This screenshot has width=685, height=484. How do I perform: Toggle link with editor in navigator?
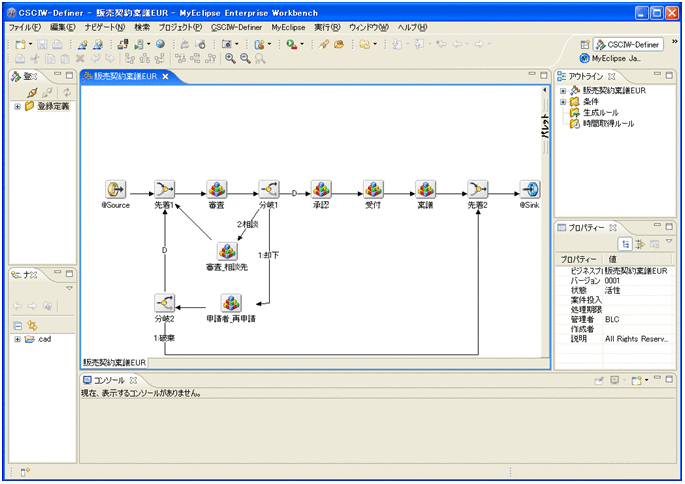pyautogui.click(x=32, y=325)
